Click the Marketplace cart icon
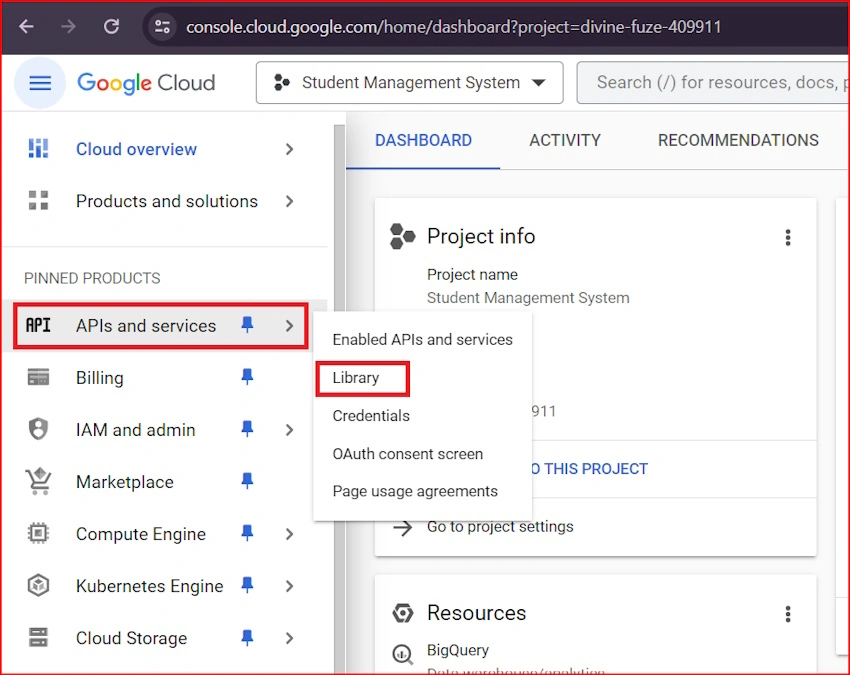The image size is (850, 675). (38, 481)
